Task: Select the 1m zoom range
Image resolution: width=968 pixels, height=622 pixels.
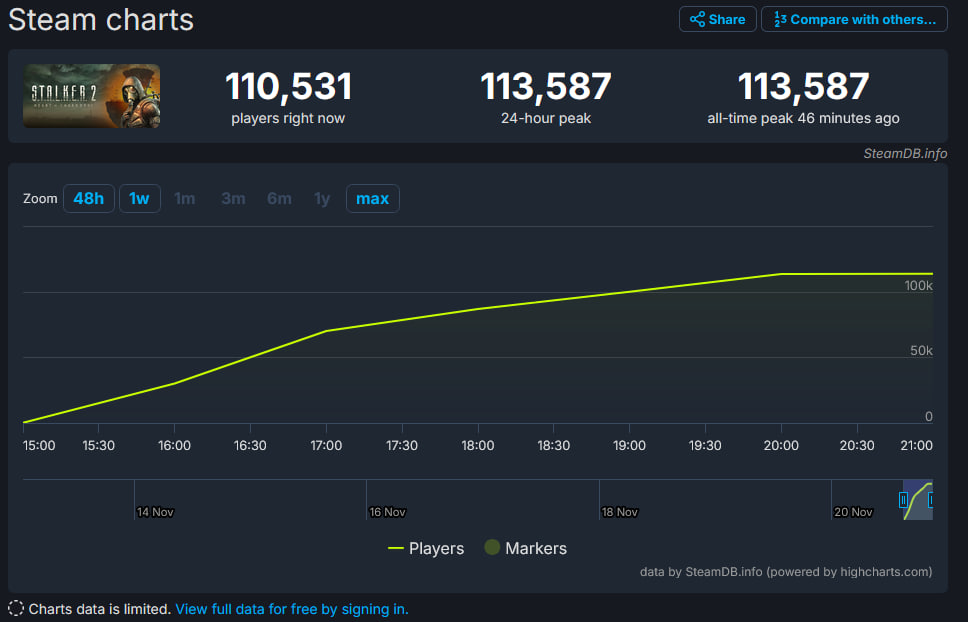Action: [x=185, y=199]
